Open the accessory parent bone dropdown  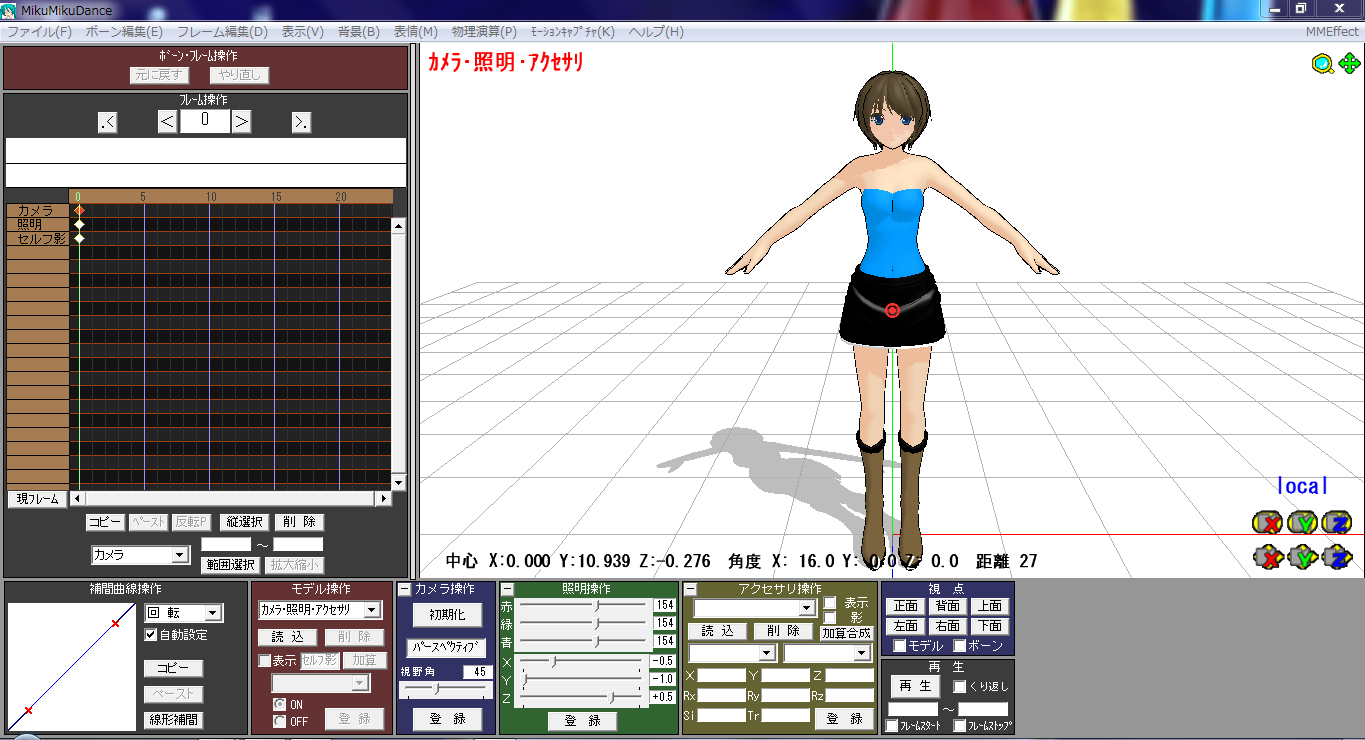click(x=827, y=653)
